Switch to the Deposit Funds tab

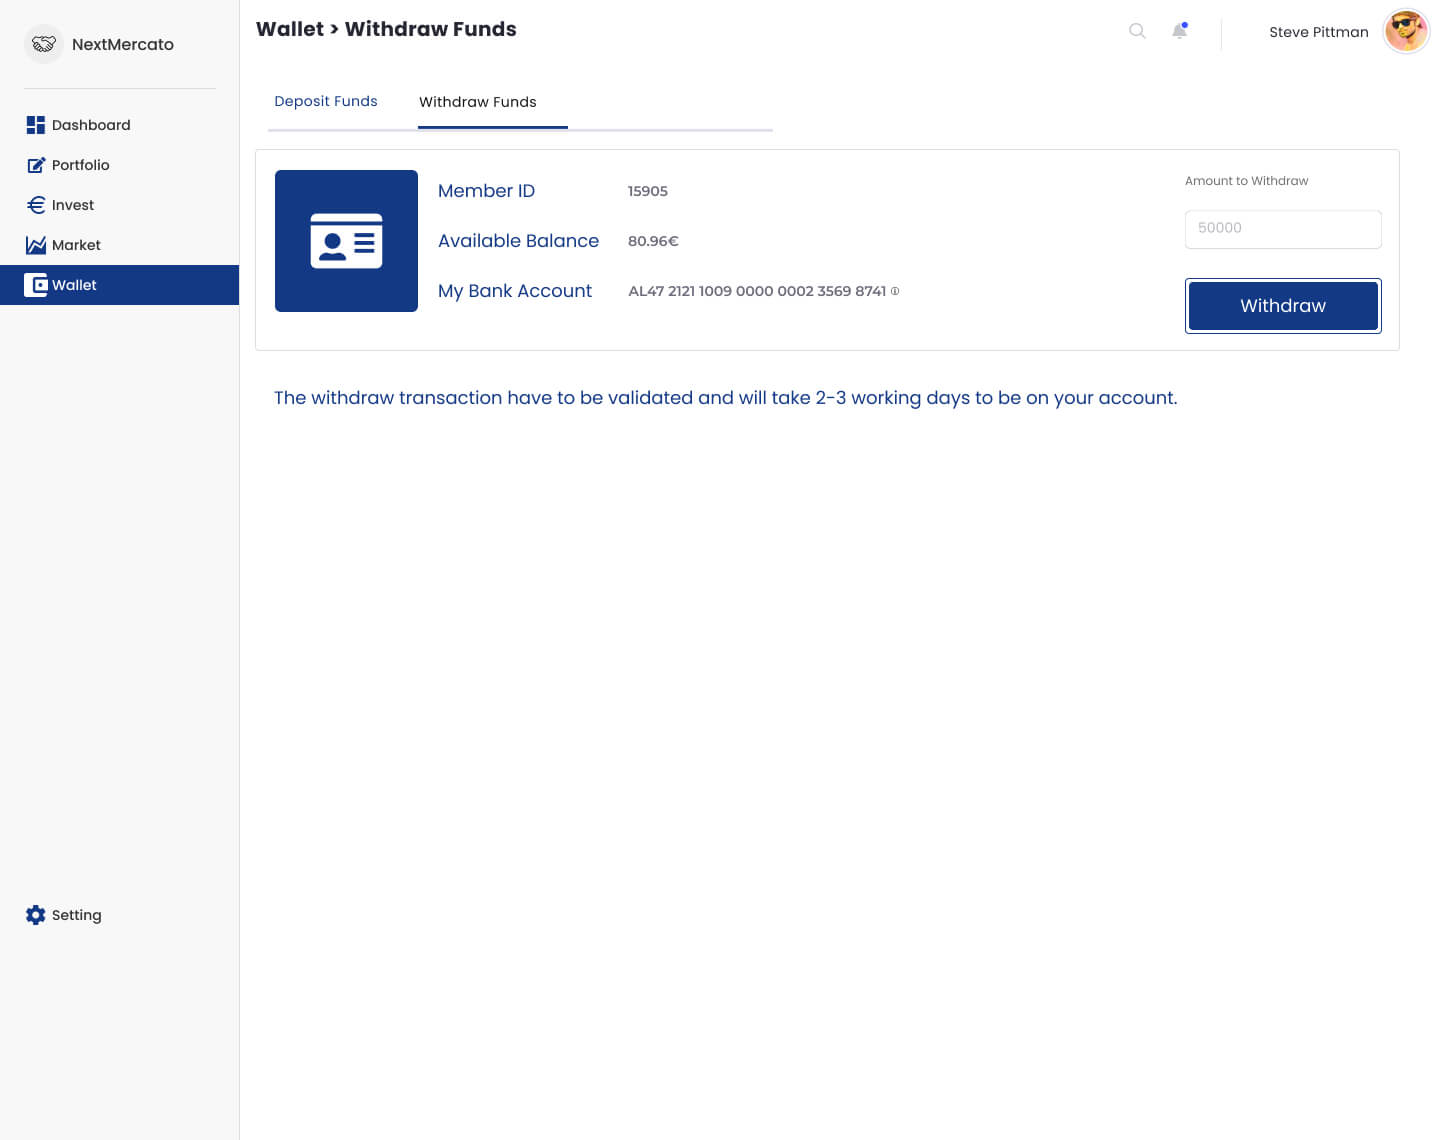[x=326, y=101]
